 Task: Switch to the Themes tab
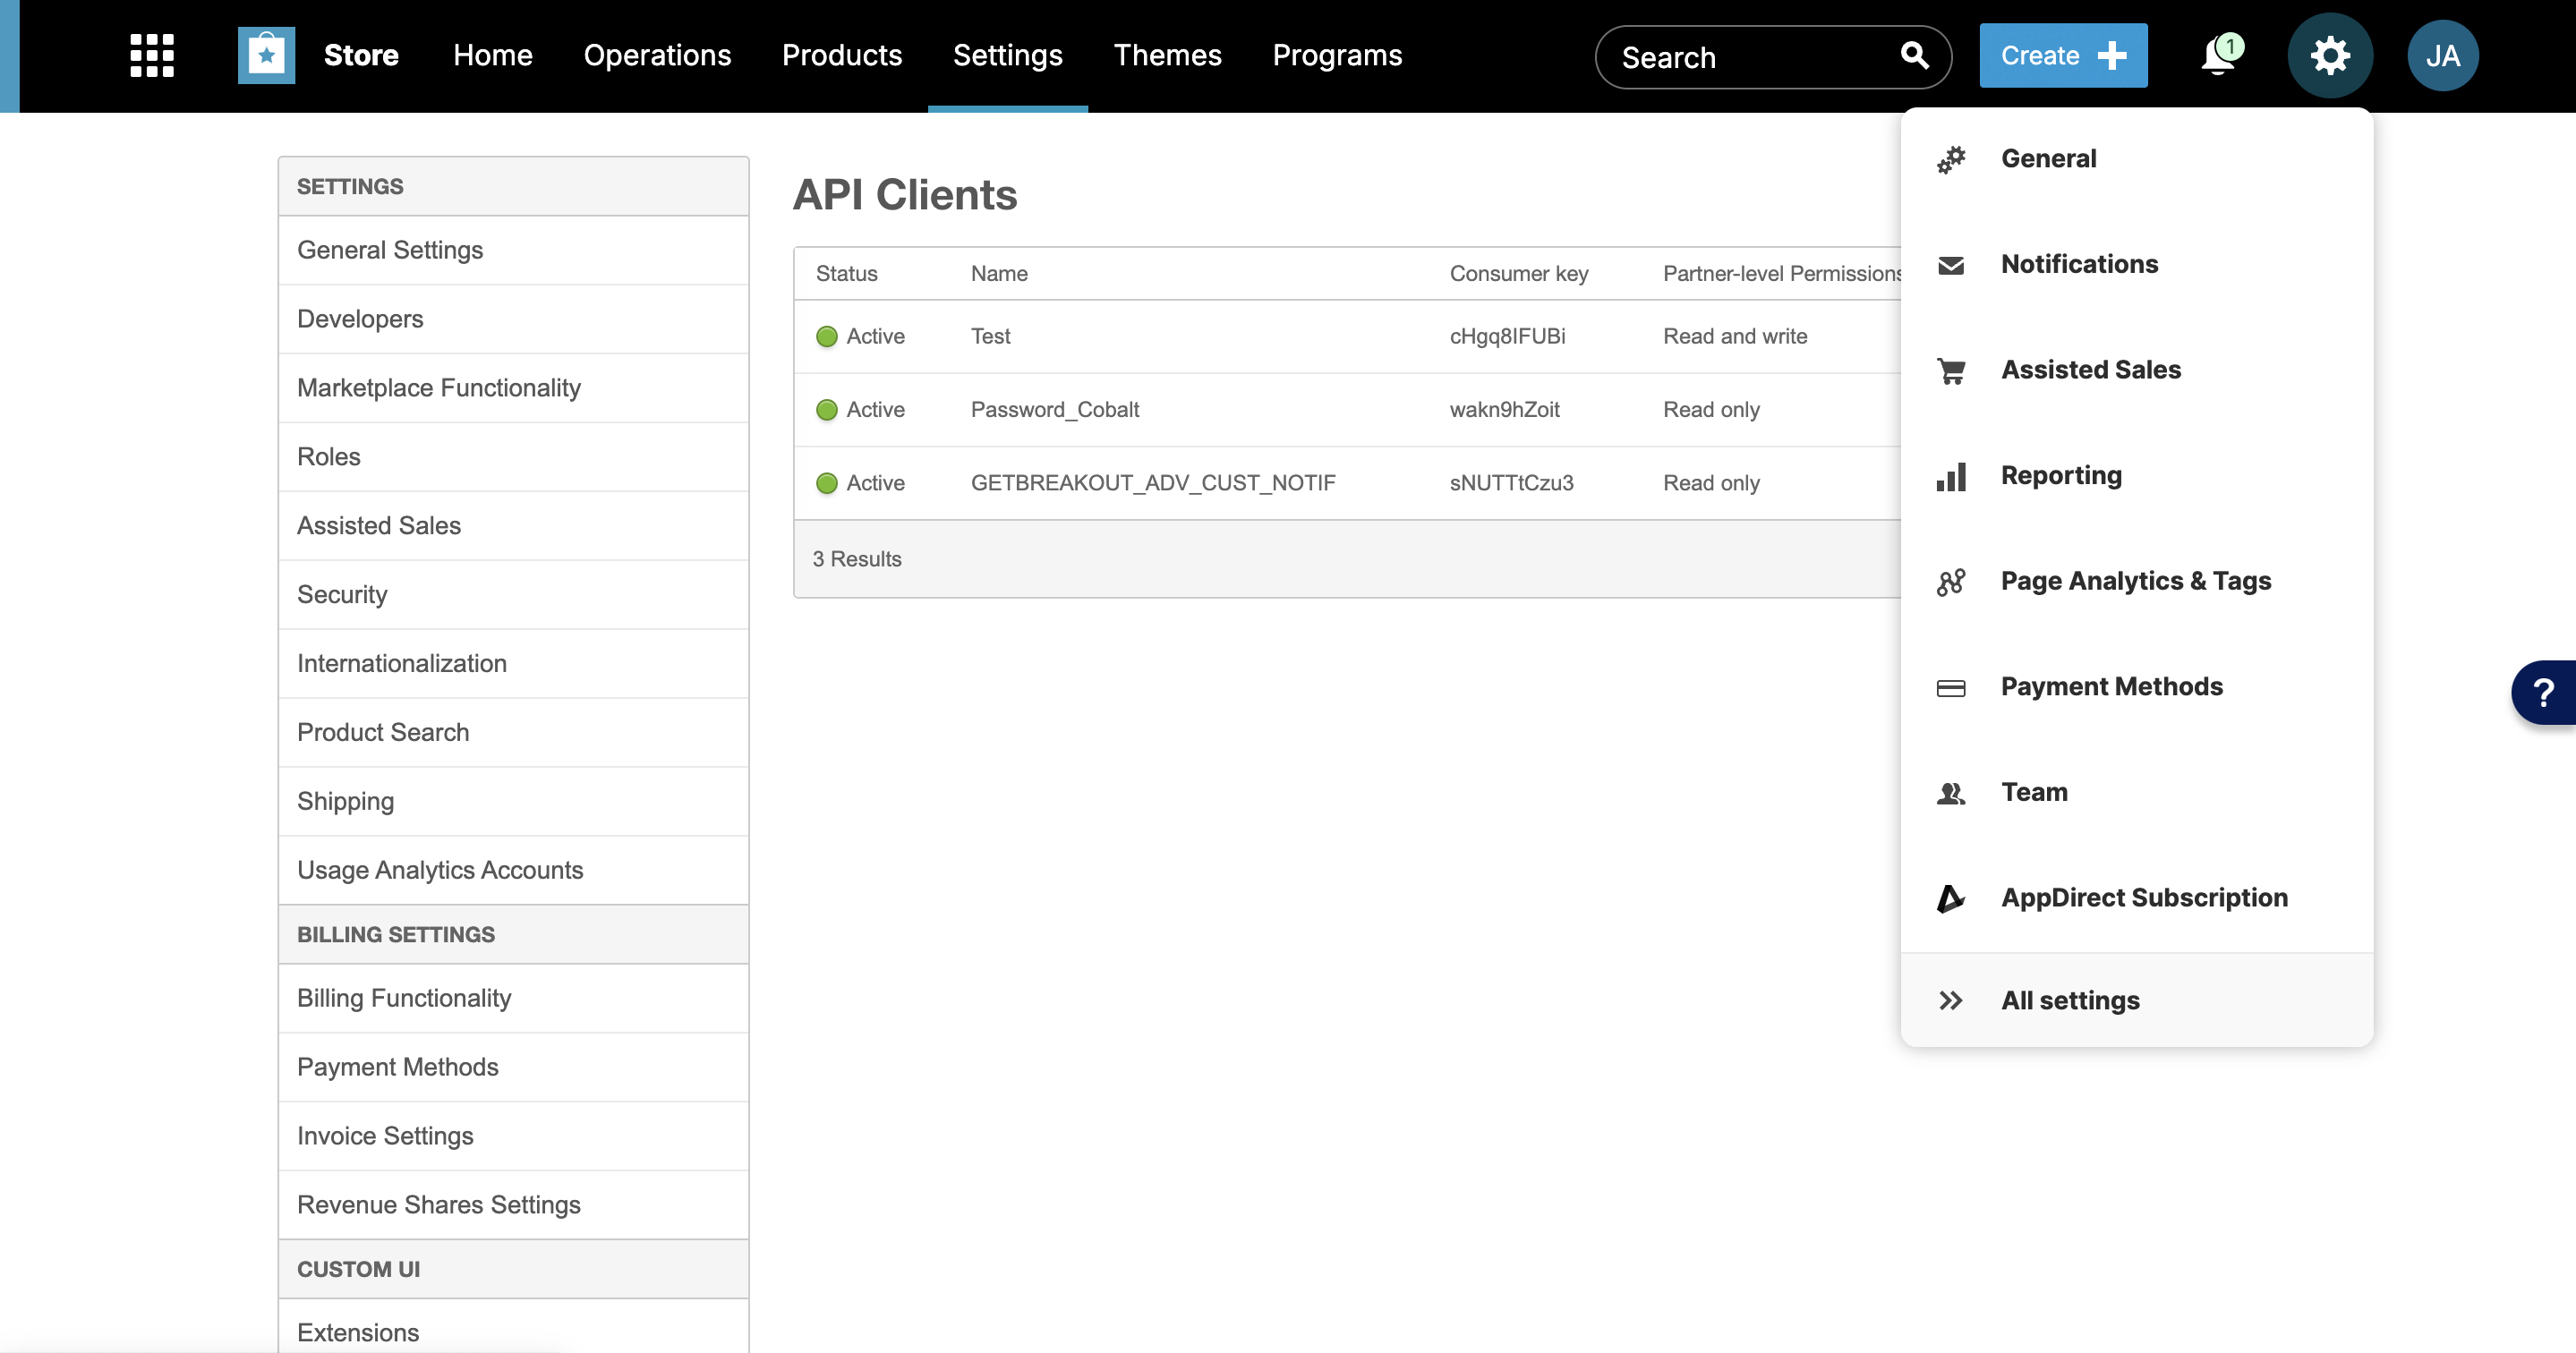click(1167, 56)
